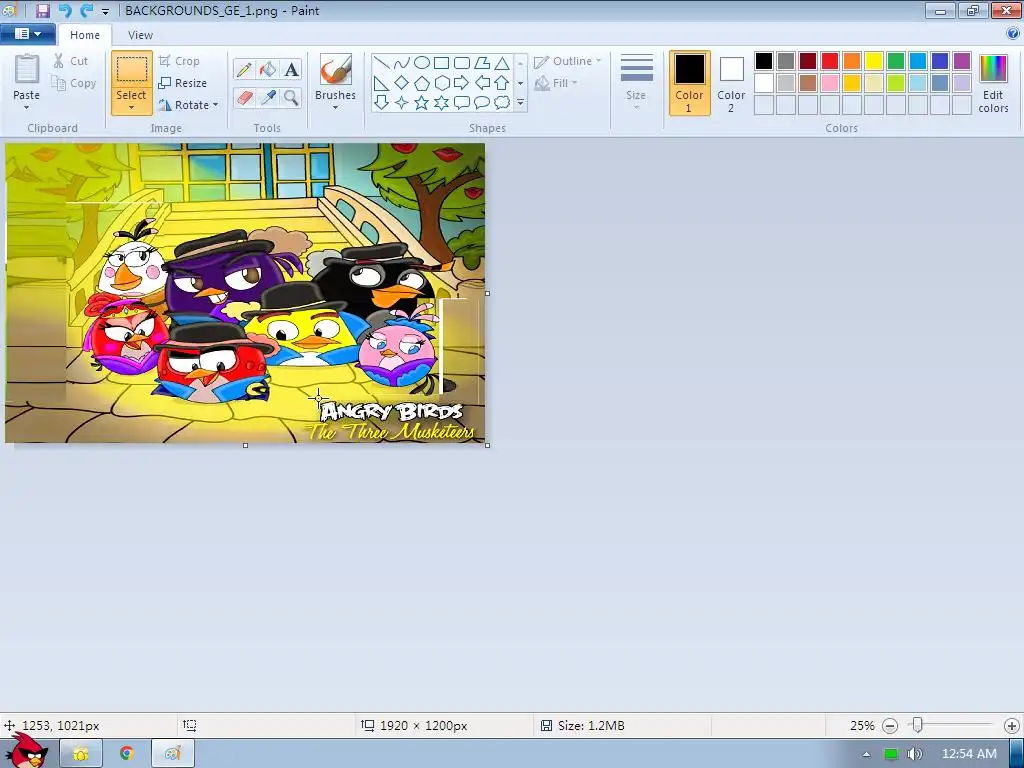This screenshot has height=768, width=1024.
Task: Choose the Fill with color bucket tool
Action: point(268,69)
